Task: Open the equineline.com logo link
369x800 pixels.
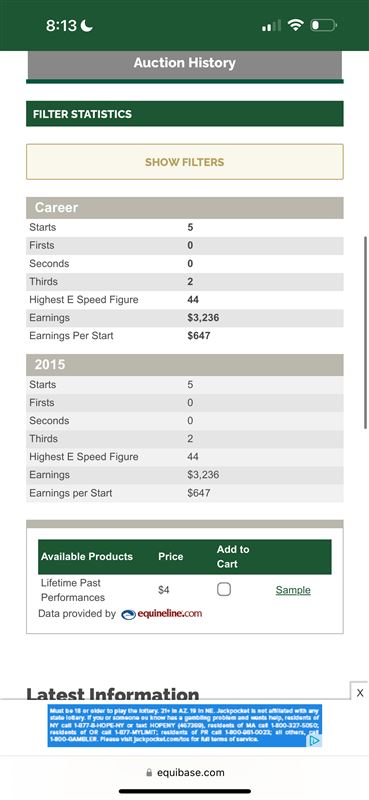Action: 162,614
